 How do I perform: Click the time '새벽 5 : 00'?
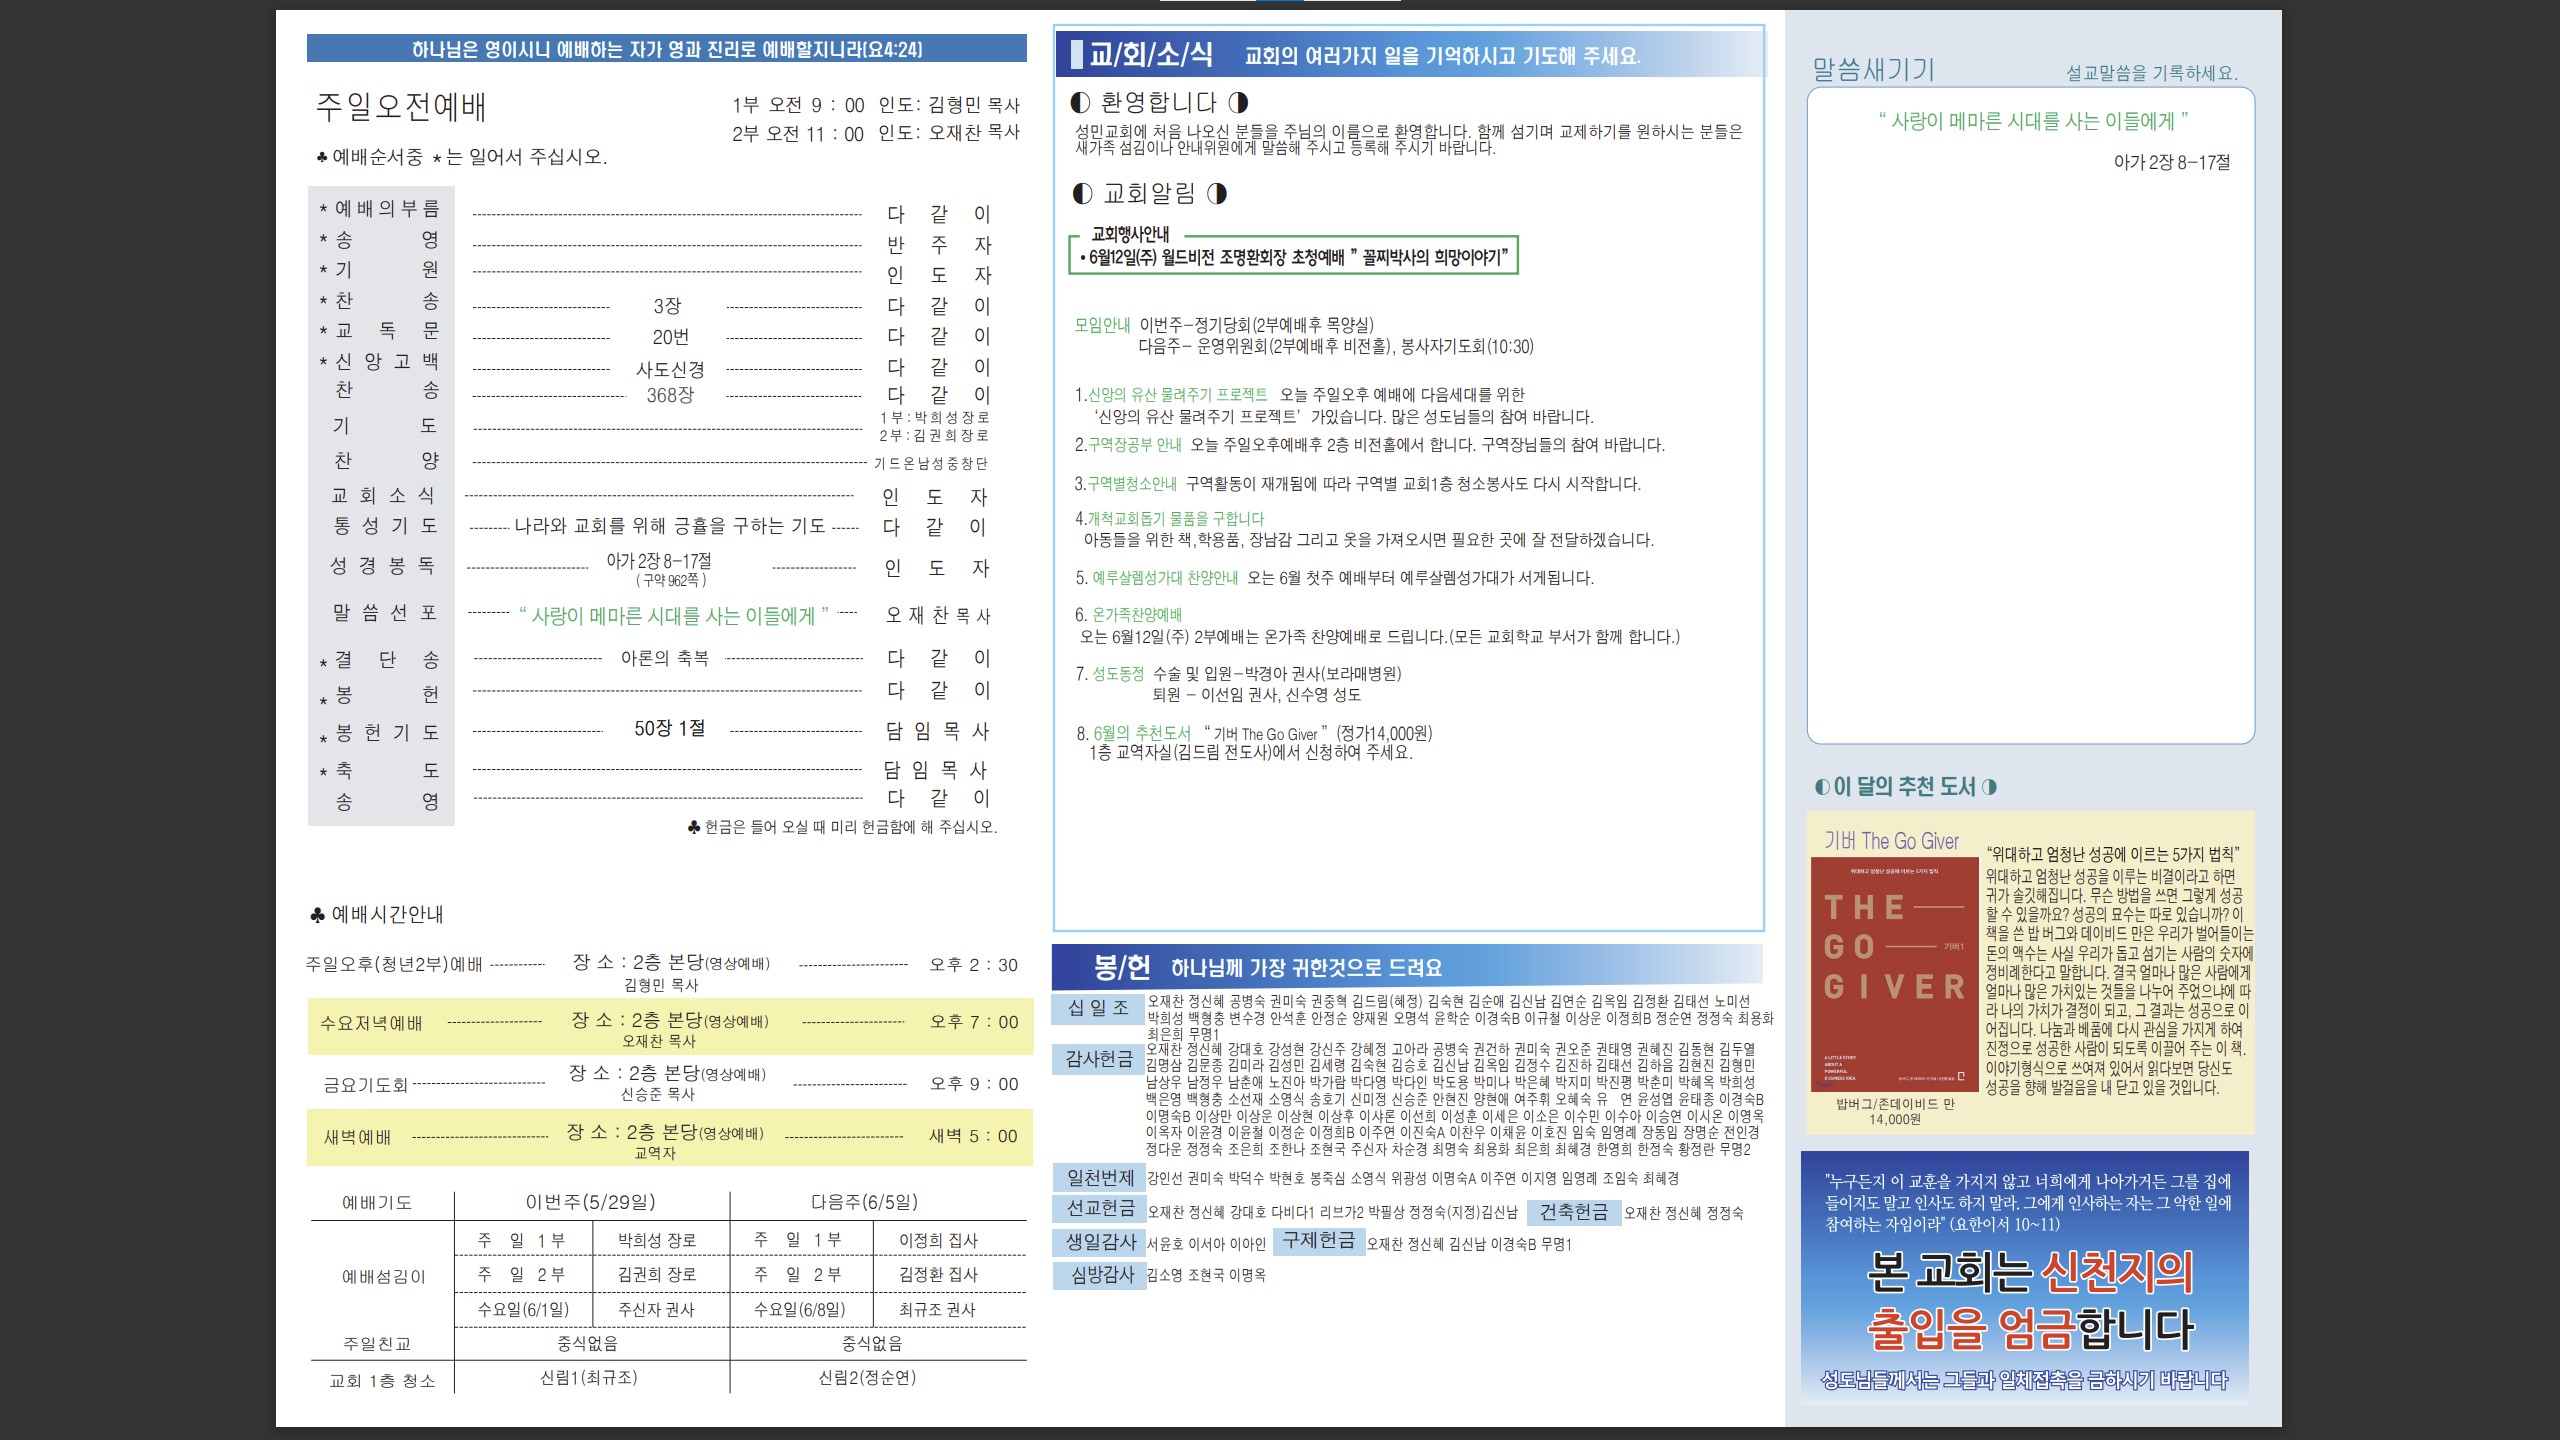point(973,1136)
